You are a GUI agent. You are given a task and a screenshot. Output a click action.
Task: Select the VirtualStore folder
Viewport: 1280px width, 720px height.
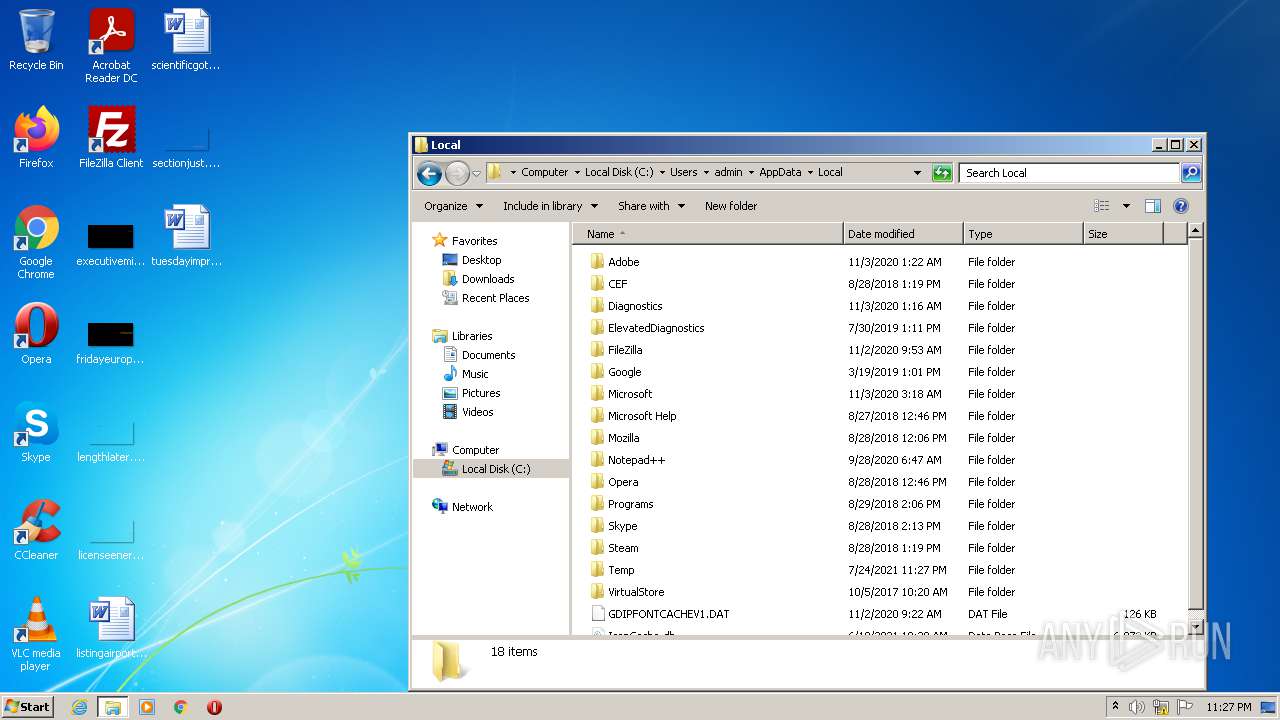pos(627,592)
